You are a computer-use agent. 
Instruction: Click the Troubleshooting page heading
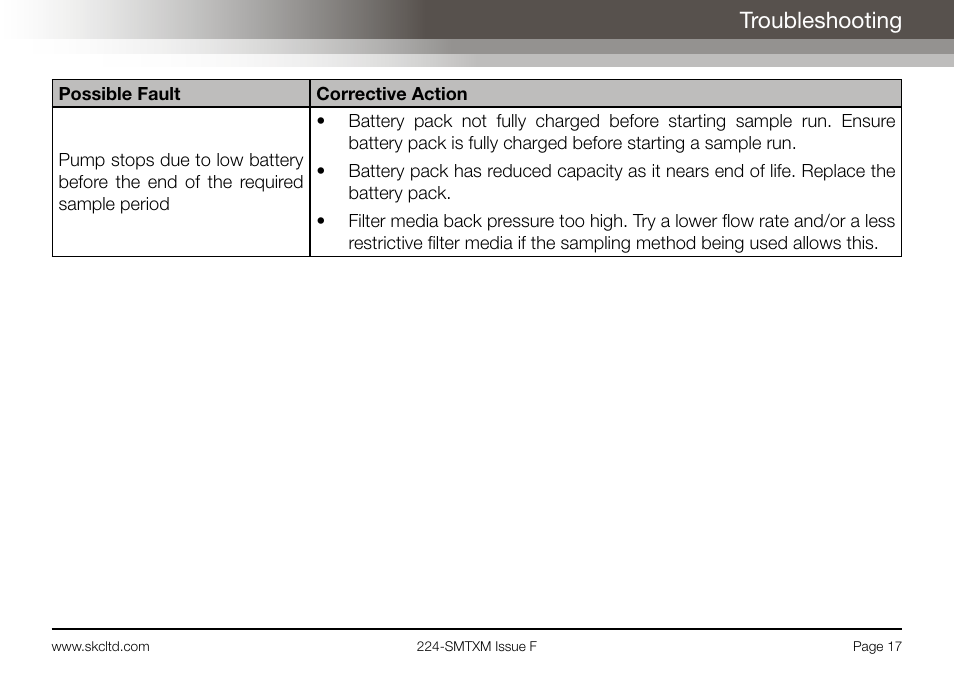pyautogui.click(x=820, y=20)
